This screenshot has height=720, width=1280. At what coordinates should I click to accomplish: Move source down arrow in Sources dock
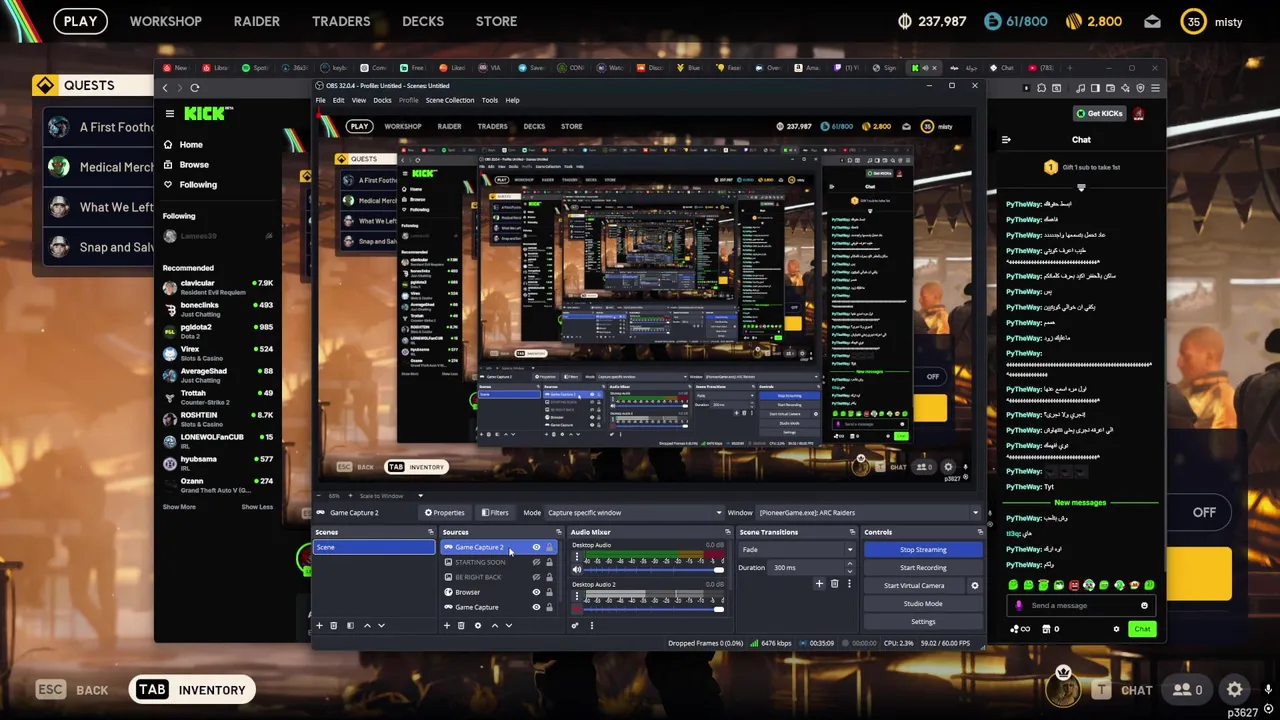[508, 625]
